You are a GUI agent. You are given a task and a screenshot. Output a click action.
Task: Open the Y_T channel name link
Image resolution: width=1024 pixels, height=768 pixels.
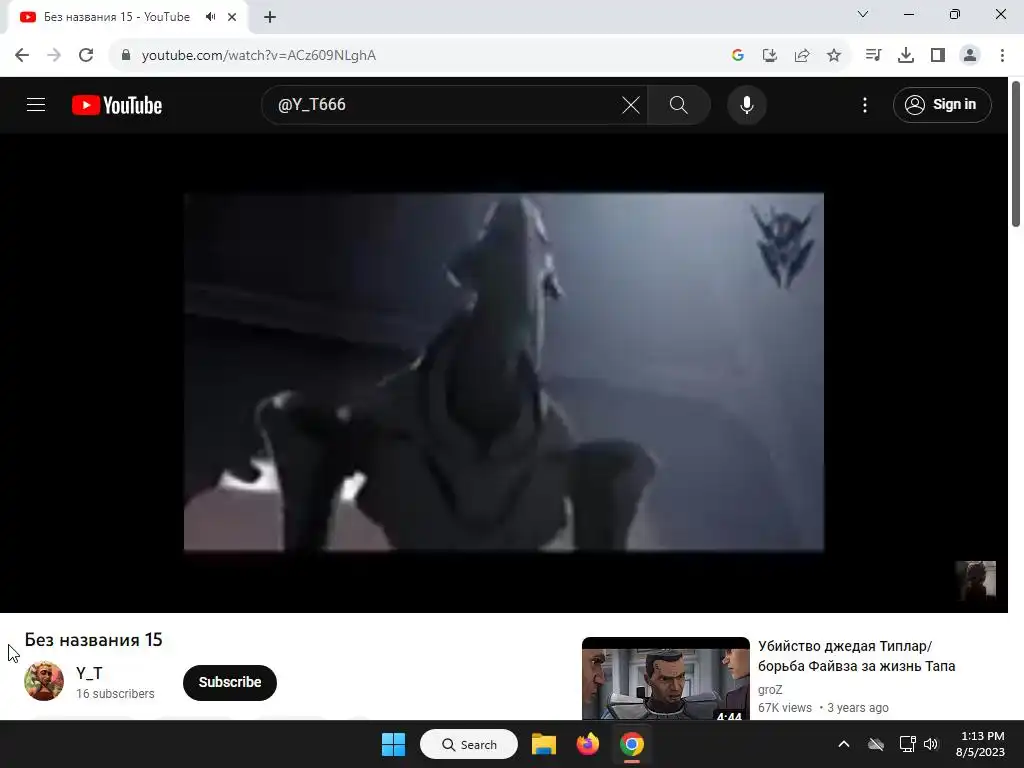pyautogui.click(x=89, y=673)
